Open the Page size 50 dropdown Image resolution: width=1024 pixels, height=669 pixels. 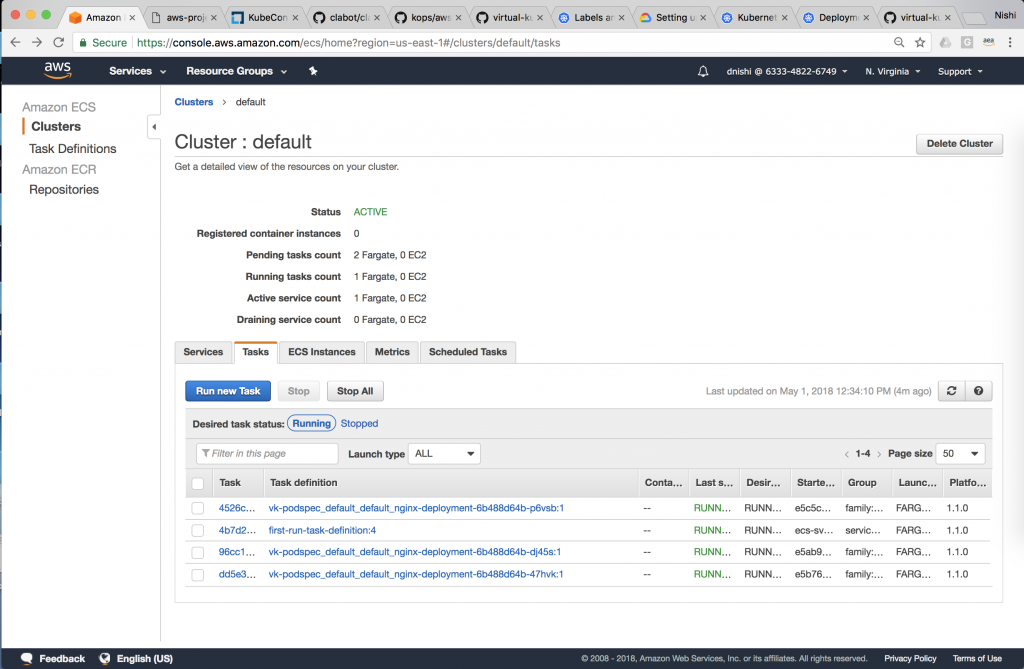pos(960,453)
